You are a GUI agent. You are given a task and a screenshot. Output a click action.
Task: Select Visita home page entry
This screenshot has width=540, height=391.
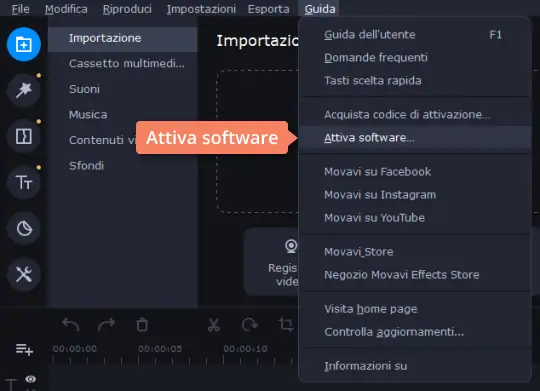415,309
